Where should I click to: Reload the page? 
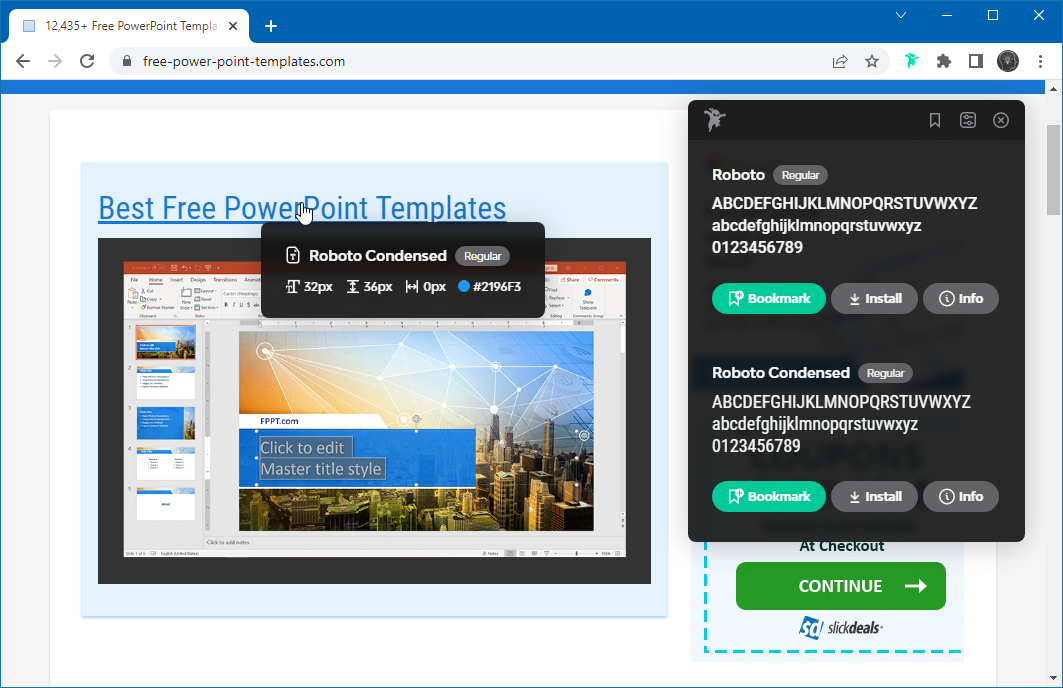tap(87, 61)
